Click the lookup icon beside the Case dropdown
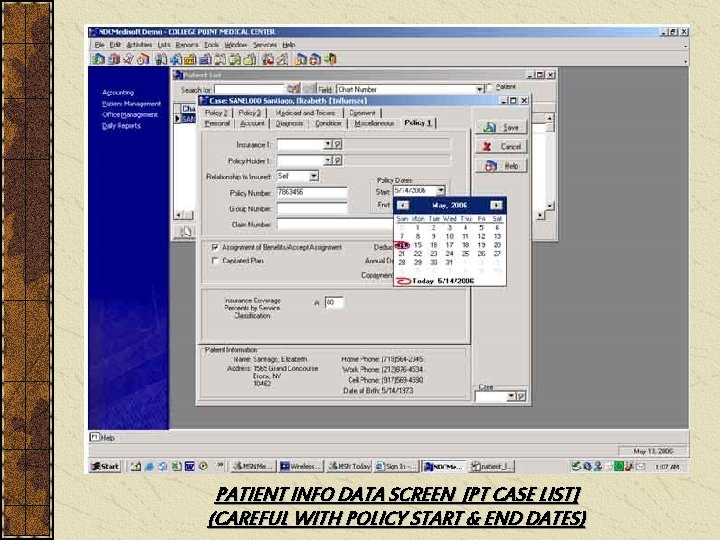720x540 pixels. pyautogui.click(x=521, y=396)
